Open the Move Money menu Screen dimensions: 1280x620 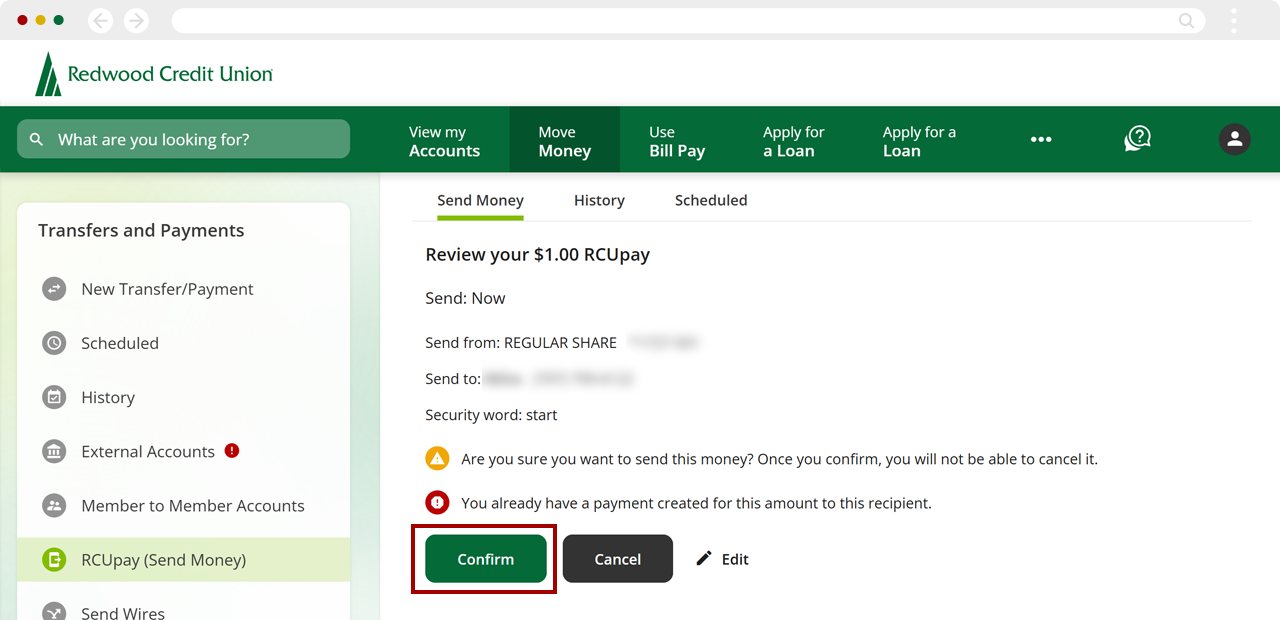tap(565, 141)
